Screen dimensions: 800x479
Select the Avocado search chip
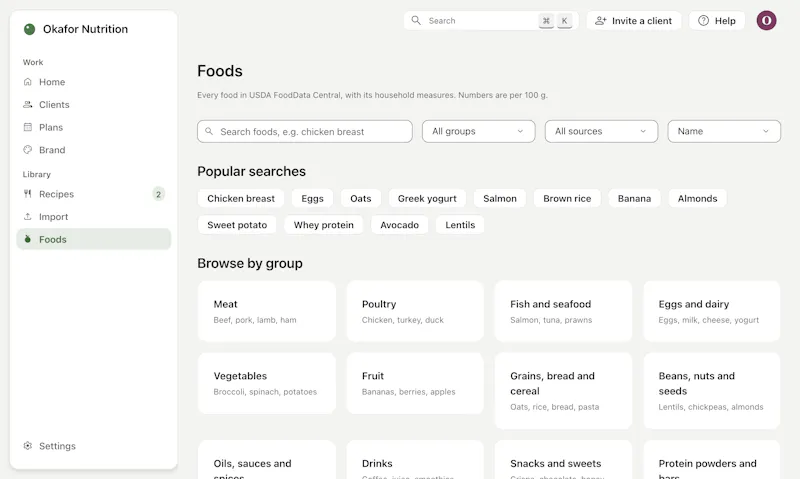tap(399, 225)
